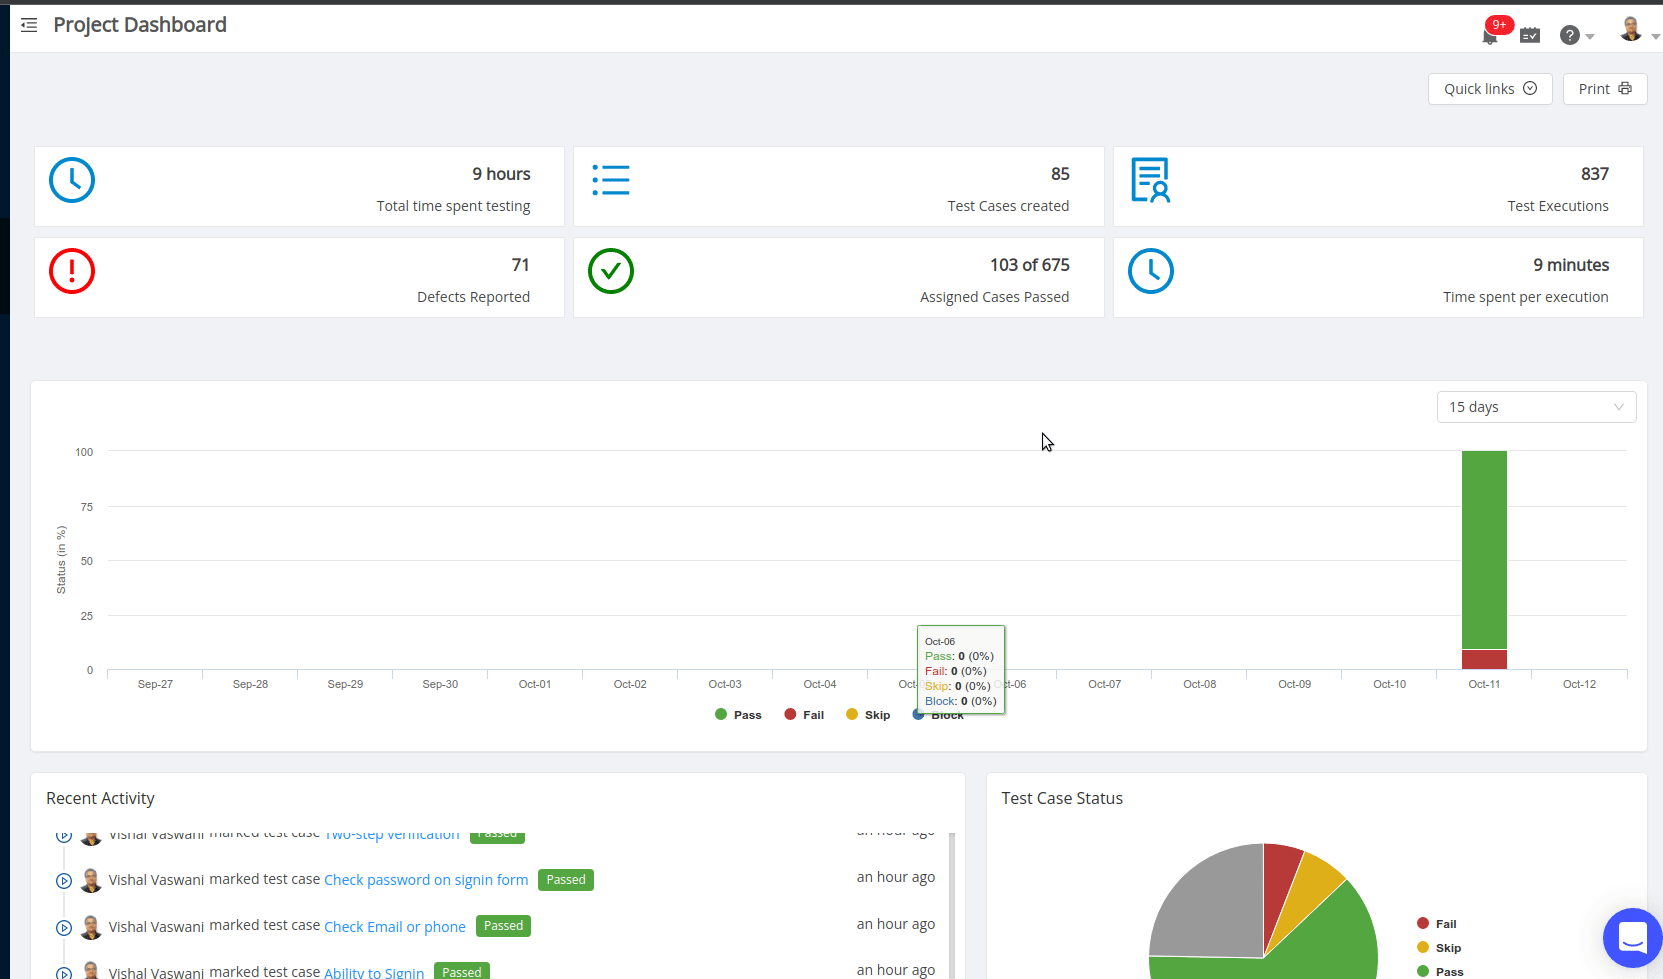1663x979 pixels.
Task: Click play icon beside Check Email or phone activity
Action: click(64, 928)
